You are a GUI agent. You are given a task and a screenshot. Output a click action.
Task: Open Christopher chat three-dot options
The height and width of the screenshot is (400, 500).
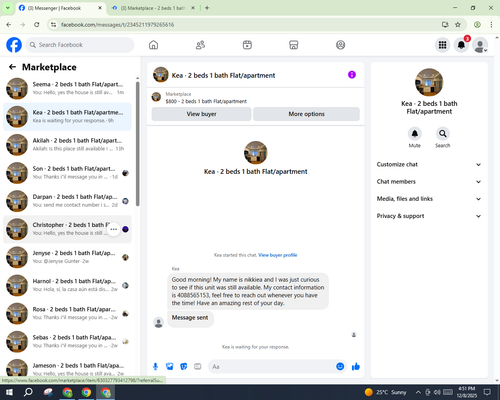(x=114, y=229)
